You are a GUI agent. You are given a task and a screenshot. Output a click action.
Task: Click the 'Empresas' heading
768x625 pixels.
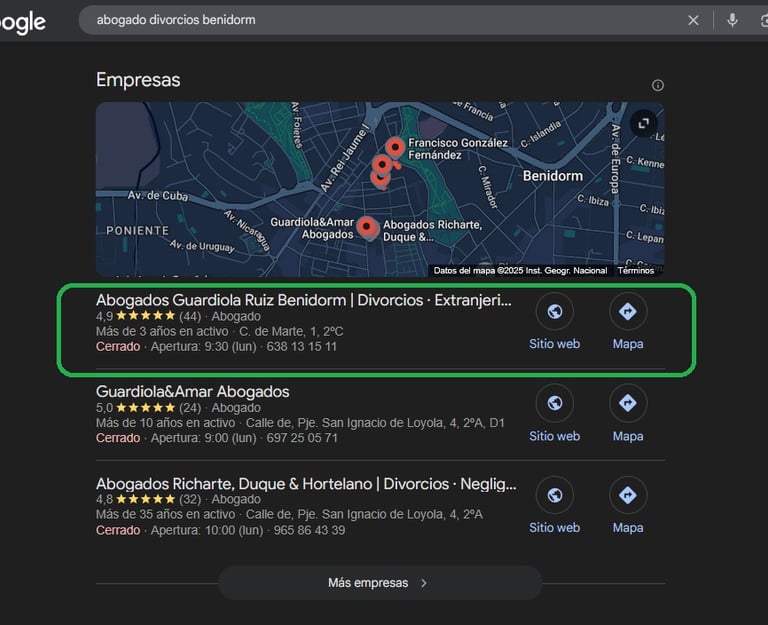click(x=138, y=80)
